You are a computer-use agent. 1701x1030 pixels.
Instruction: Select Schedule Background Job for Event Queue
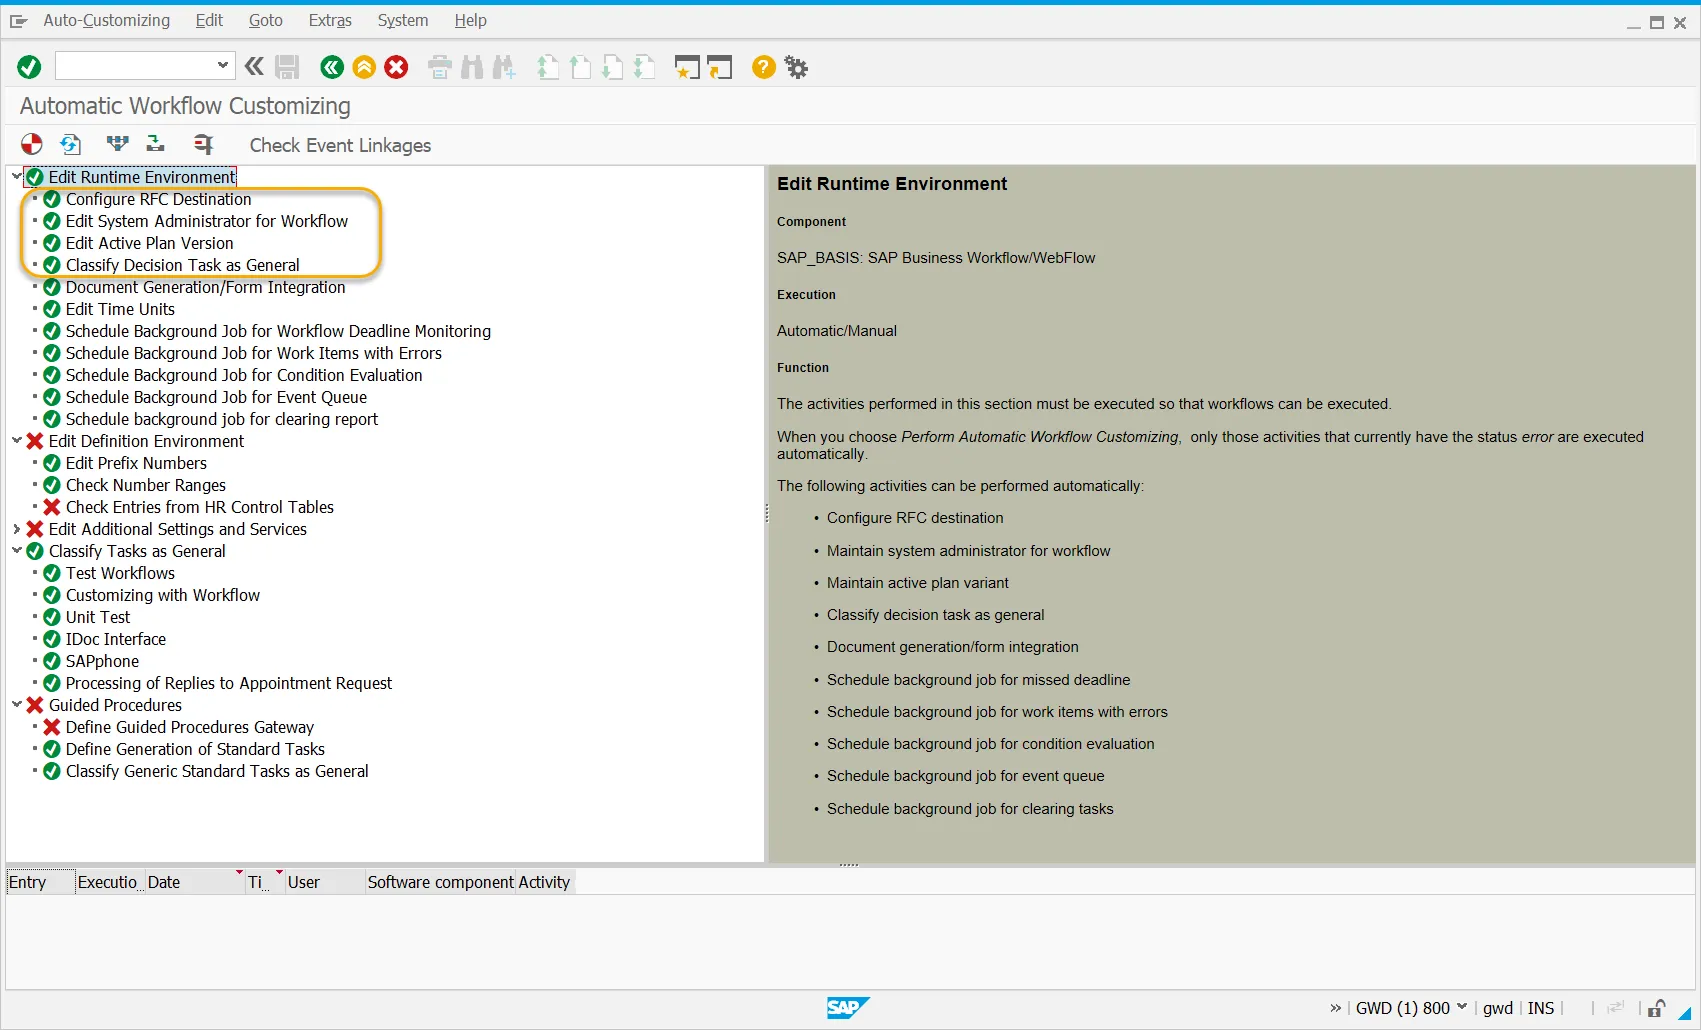coord(216,397)
